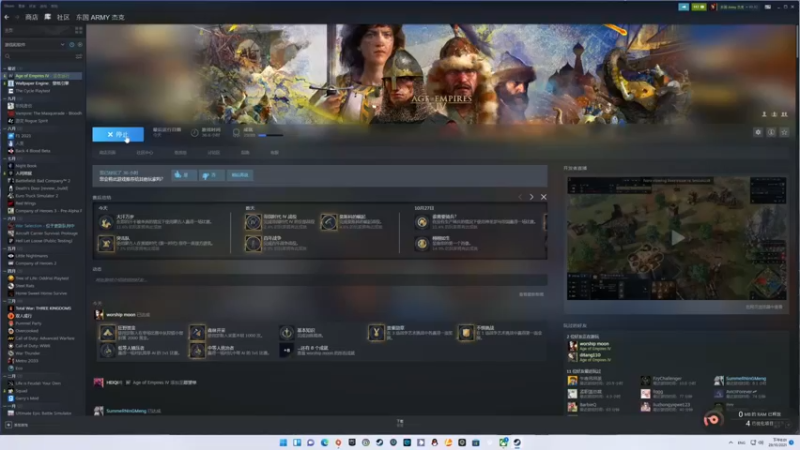Click the library search field
This screenshot has width=800, height=450.
pos(38,56)
